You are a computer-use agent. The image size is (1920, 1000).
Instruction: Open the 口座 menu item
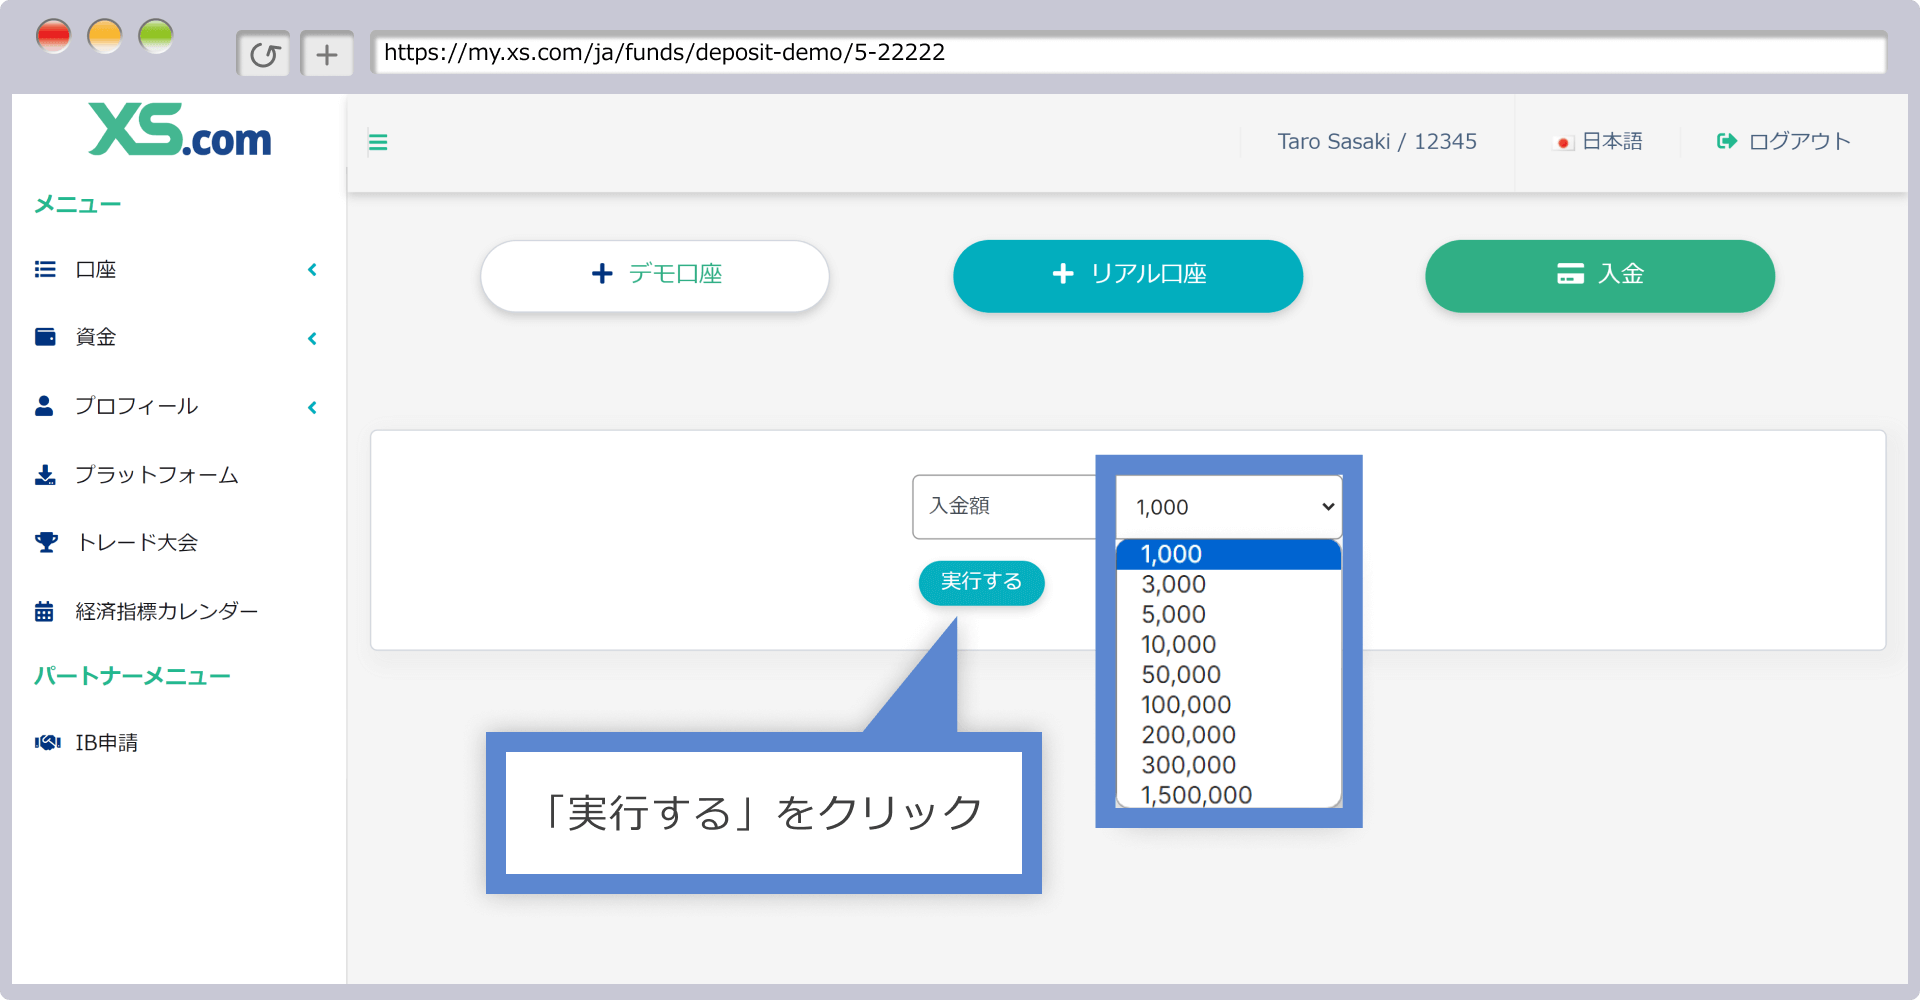coord(96,270)
